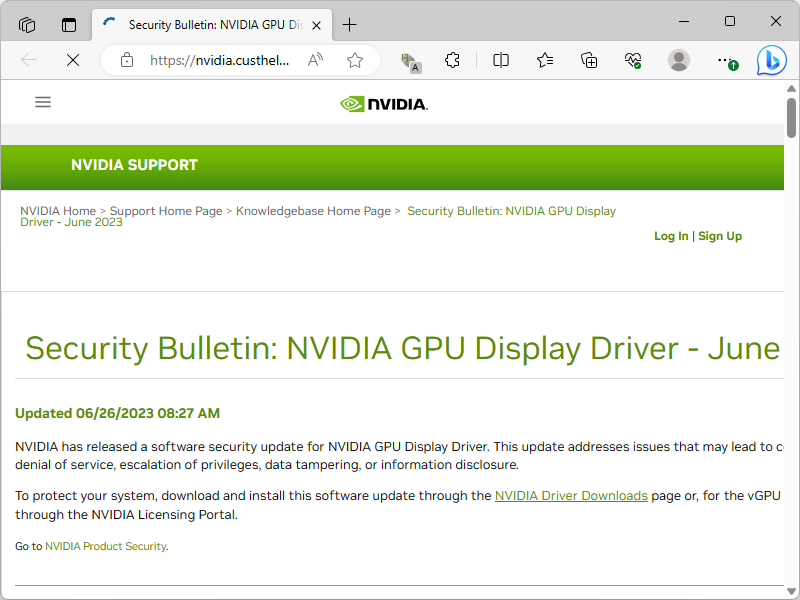
Task: Click the Sign Up link
Action: [720, 236]
